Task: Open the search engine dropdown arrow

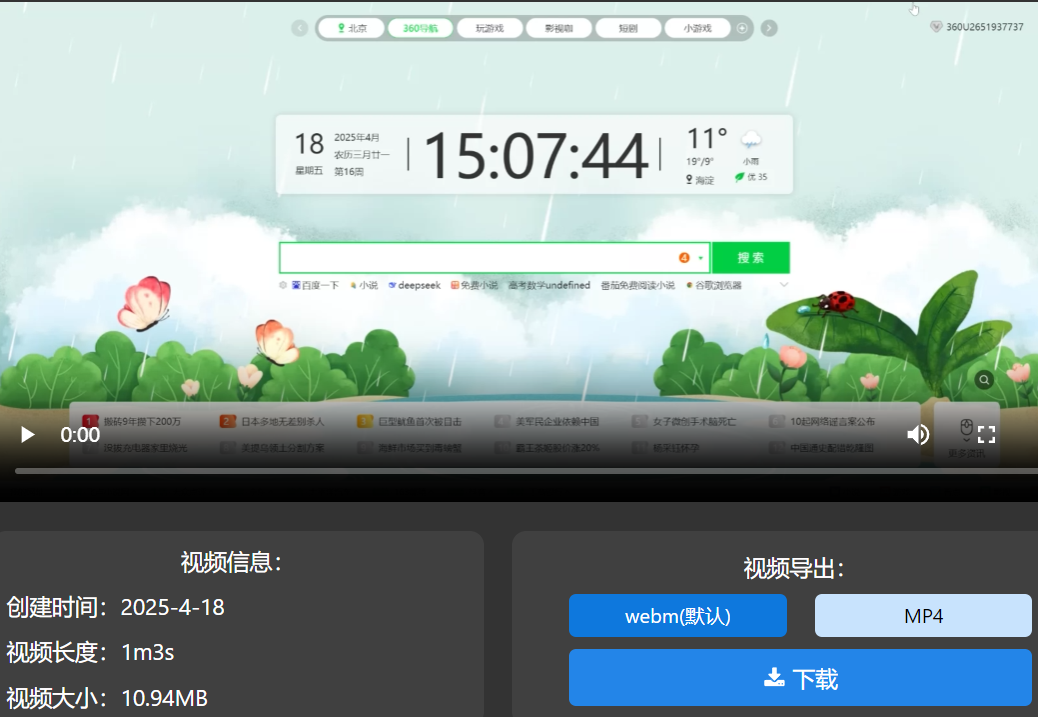Action: [x=701, y=259]
